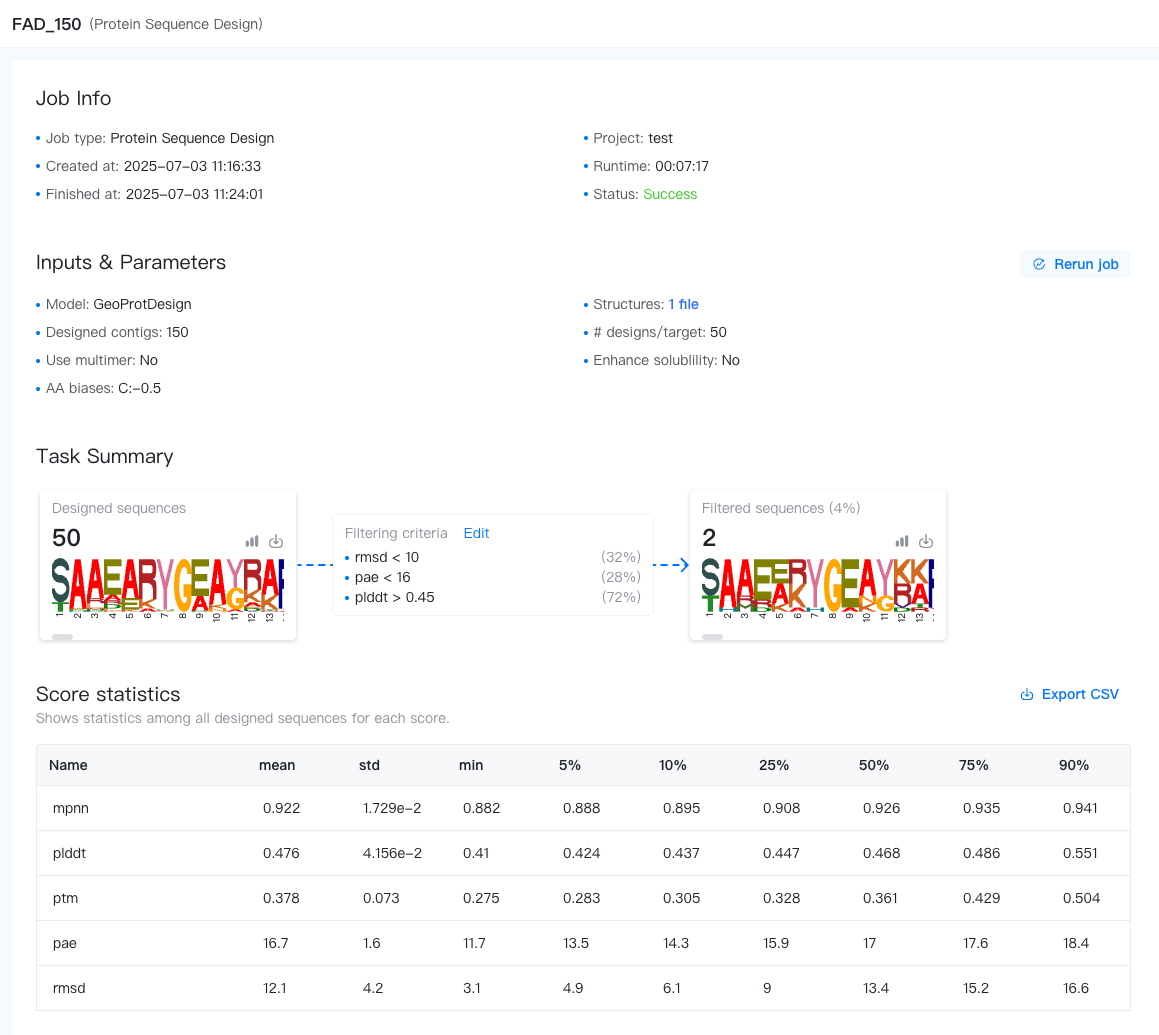Select the Filtered sequences logo image
The height and width of the screenshot is (1035, 1159).
coord(818,589)
